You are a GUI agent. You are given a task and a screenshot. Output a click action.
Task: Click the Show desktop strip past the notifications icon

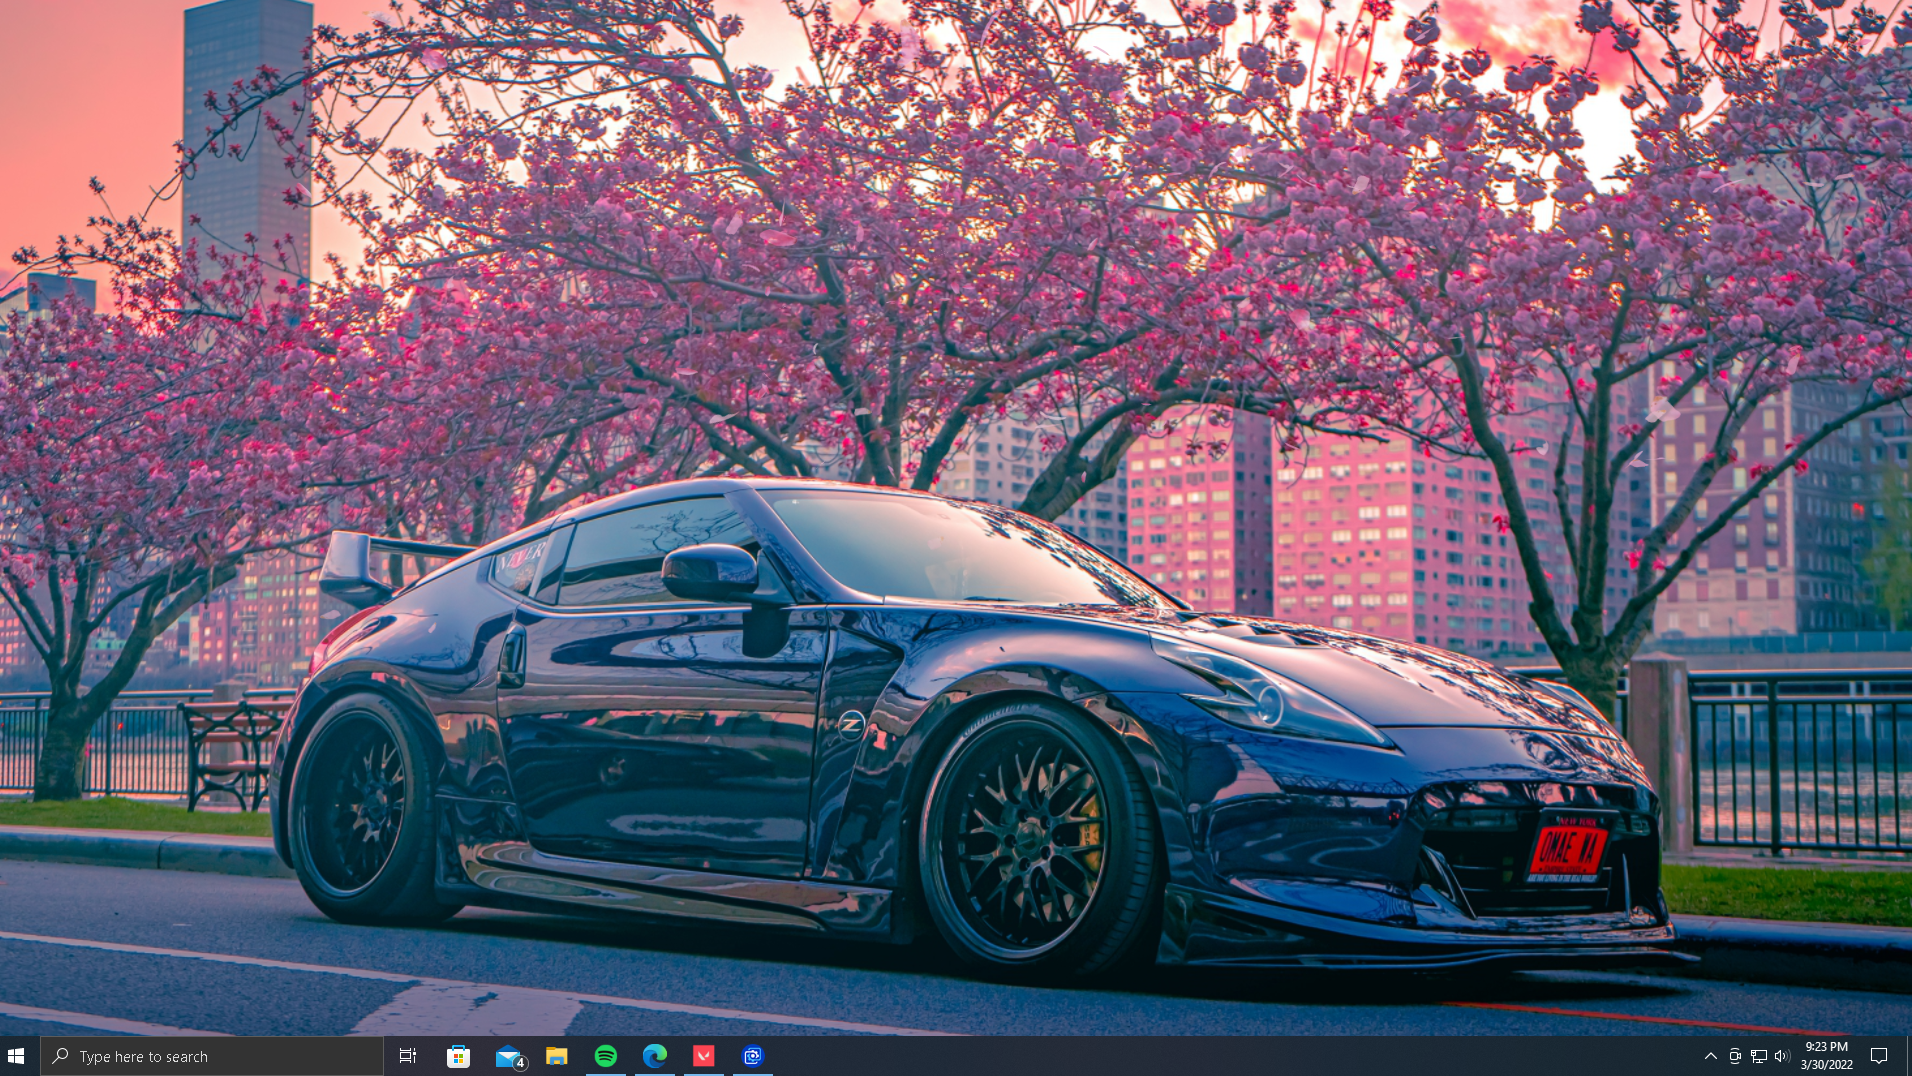1908,1056
